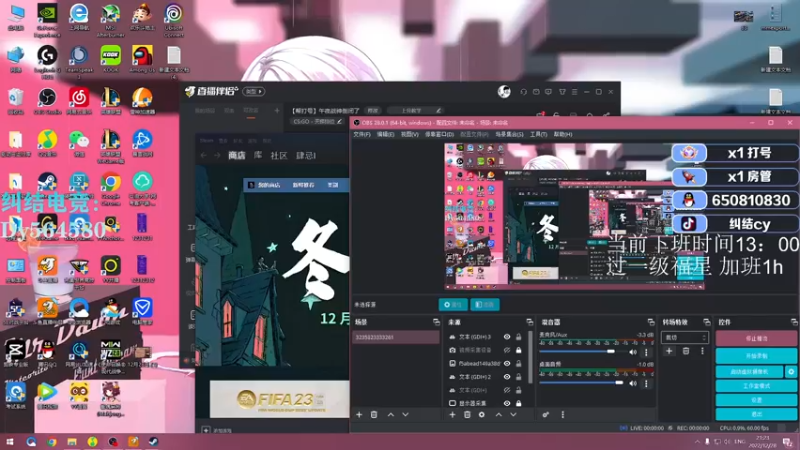This screenshot has height=450, width=800.
Task: Open Google Chrome desktop shortcut
Action: click(110, 188)
